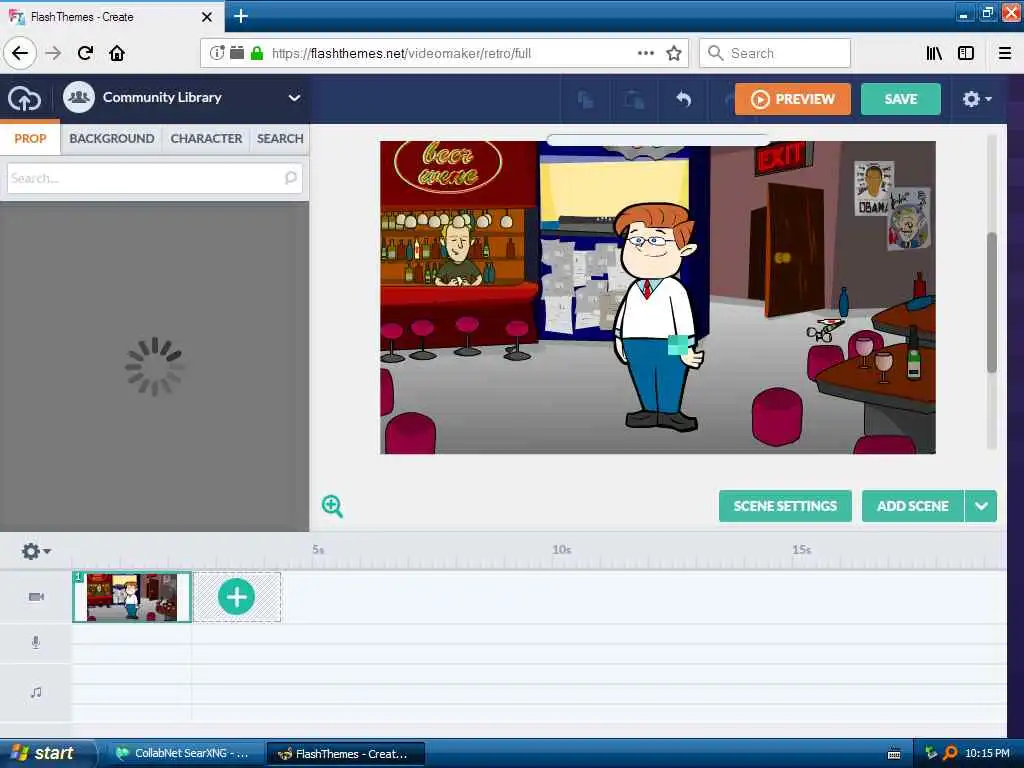Expand the Community Library dropdown
The image size is (1024, 768).
point(295,98)
